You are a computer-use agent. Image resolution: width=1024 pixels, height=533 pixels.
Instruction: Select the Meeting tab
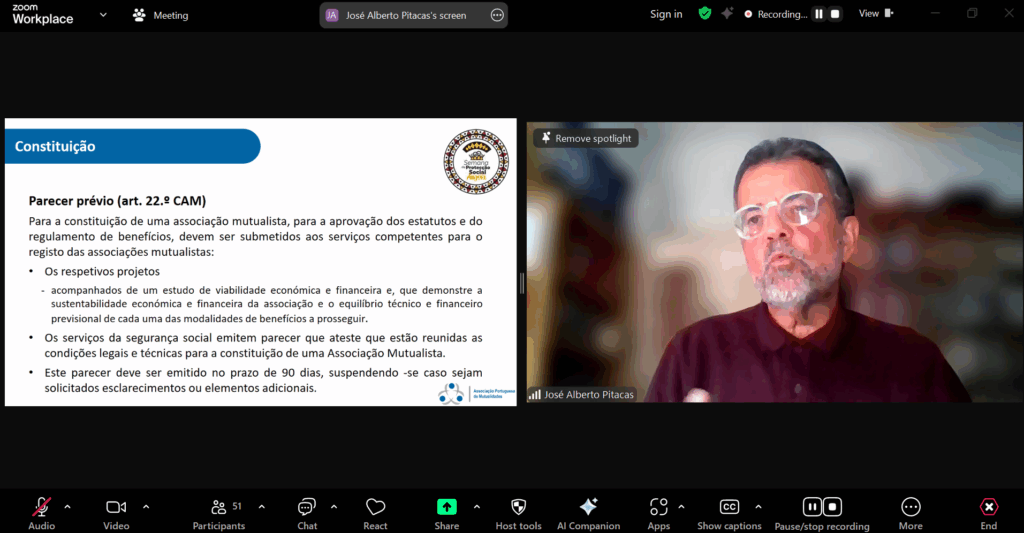pyautogui.click(x=161, y=15)
